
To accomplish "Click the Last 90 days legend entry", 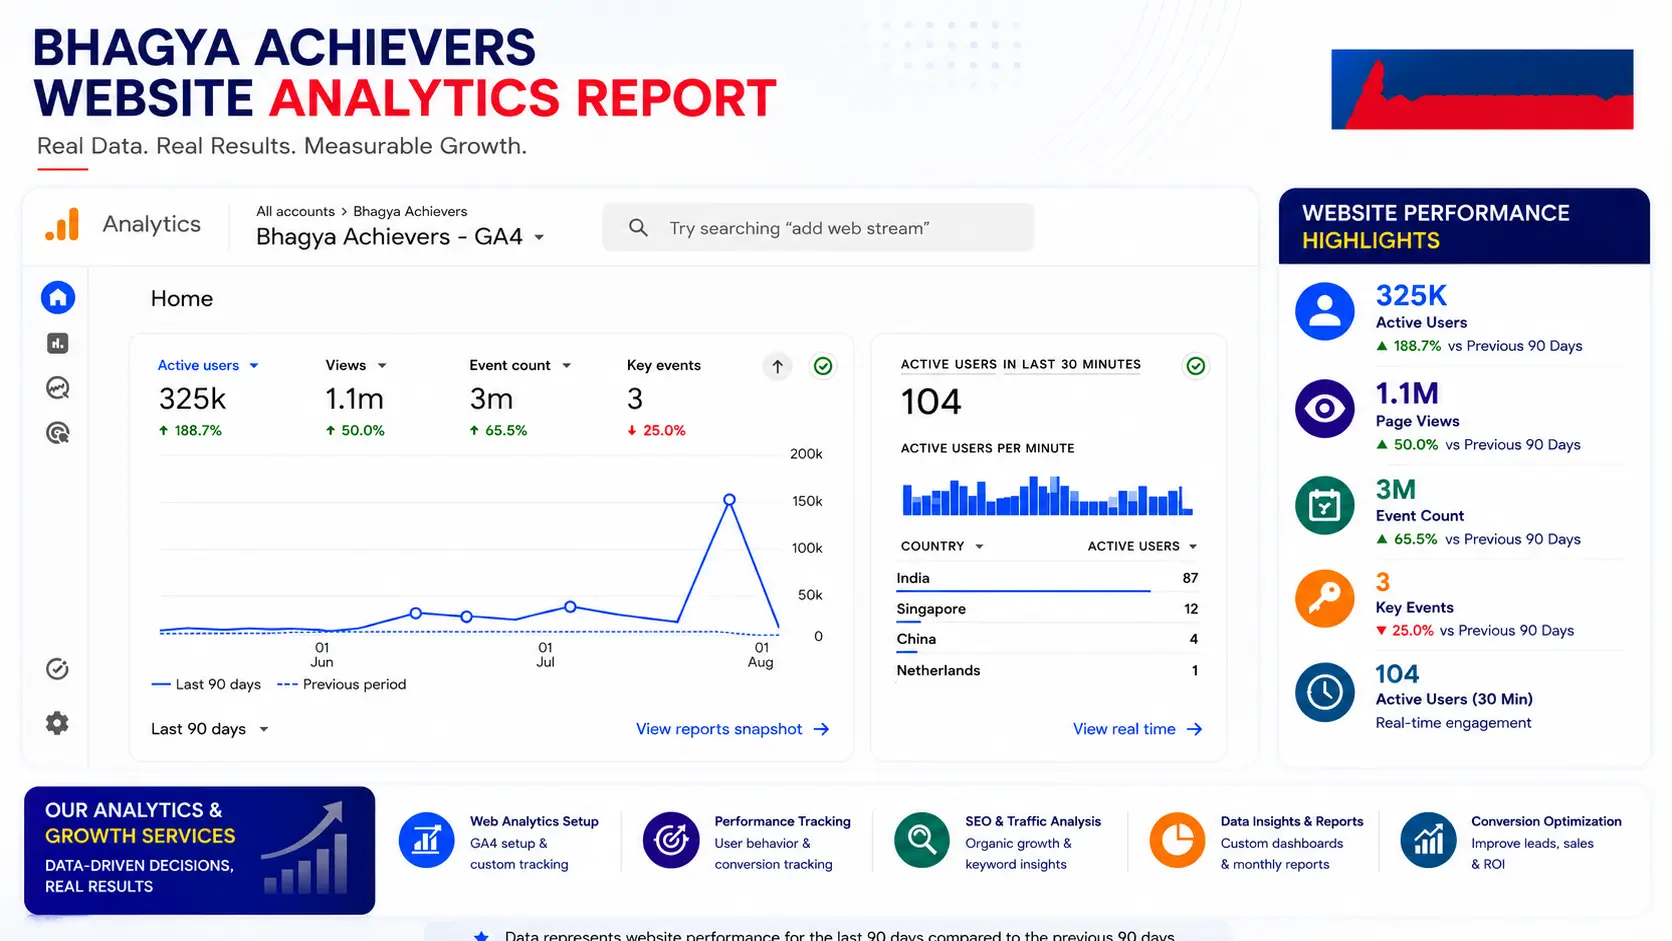I will click(x=206, y=684).
